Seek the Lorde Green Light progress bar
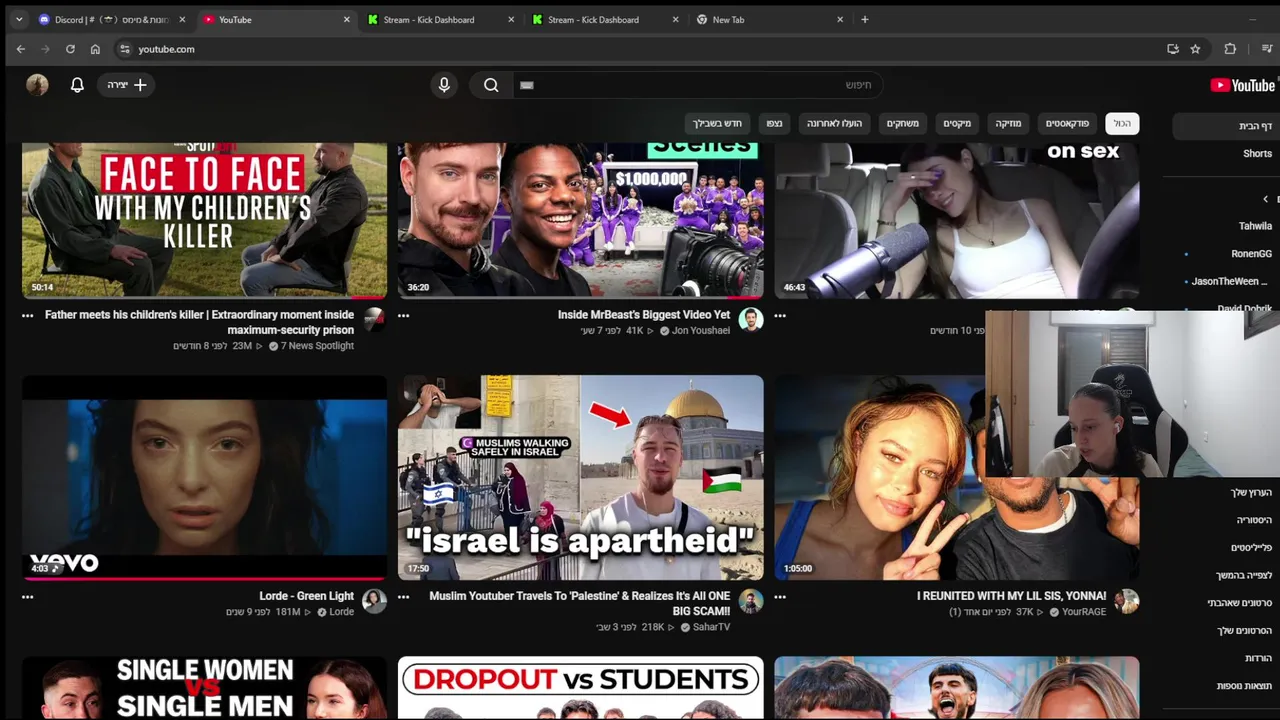Screen dimensions: 1280x720 (x=204, y=578)
